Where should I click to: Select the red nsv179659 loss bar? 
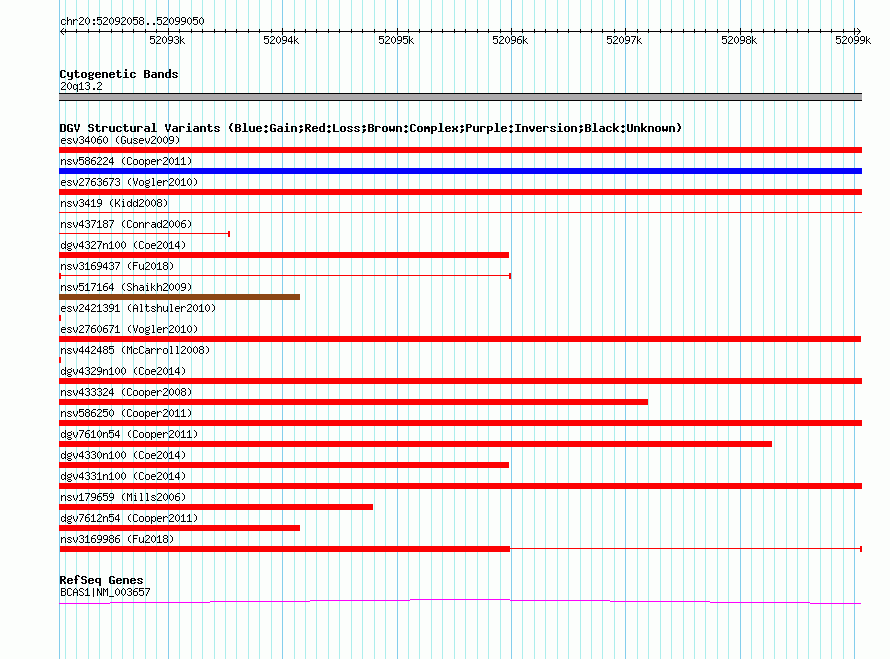click(x=216, y=507)
